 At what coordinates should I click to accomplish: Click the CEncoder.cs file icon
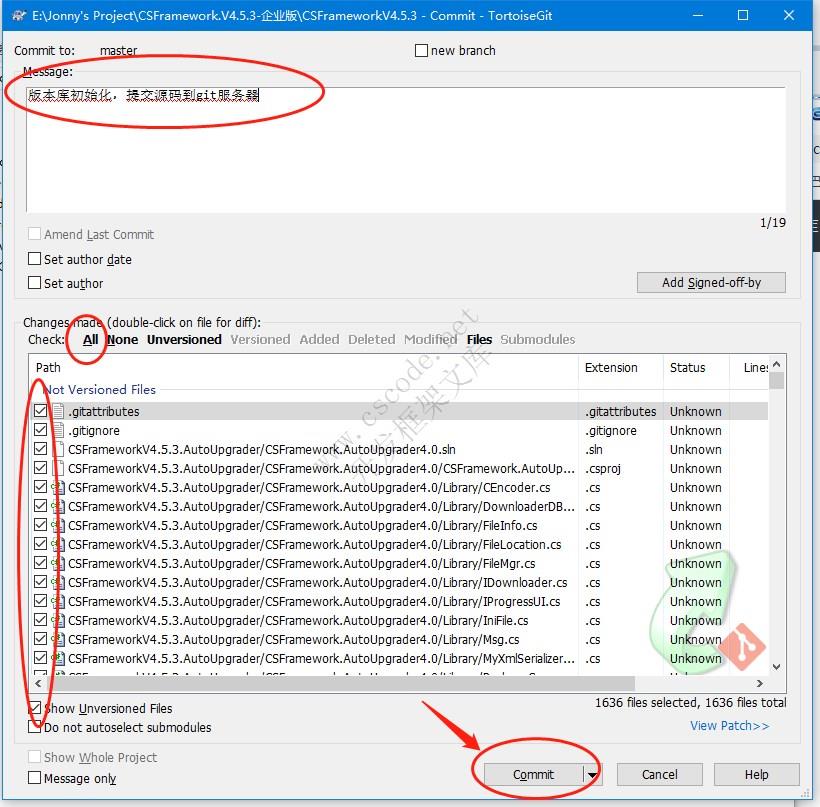point(58,487)
